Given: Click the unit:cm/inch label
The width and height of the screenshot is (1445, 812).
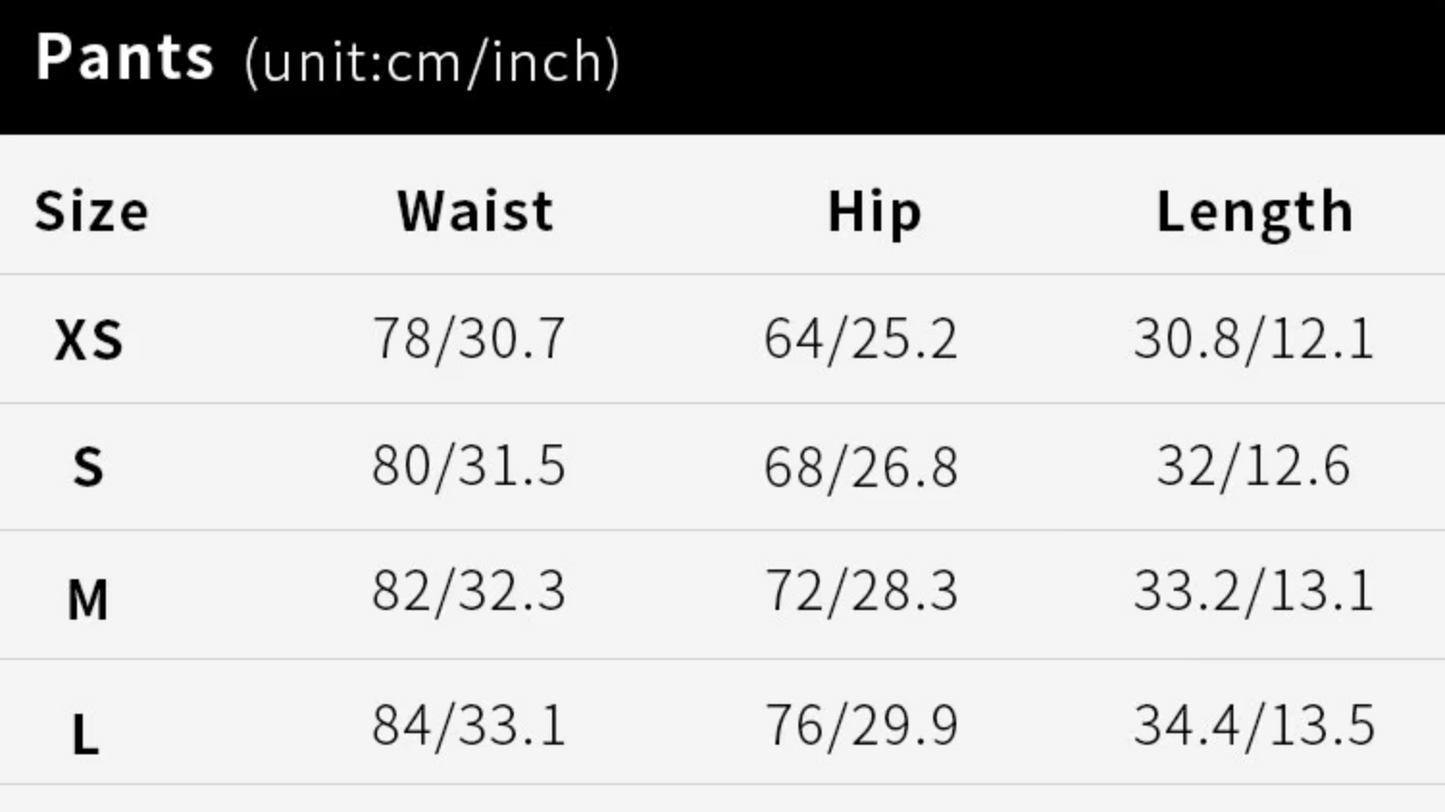Looking at the screenshot, I should 431,62.
